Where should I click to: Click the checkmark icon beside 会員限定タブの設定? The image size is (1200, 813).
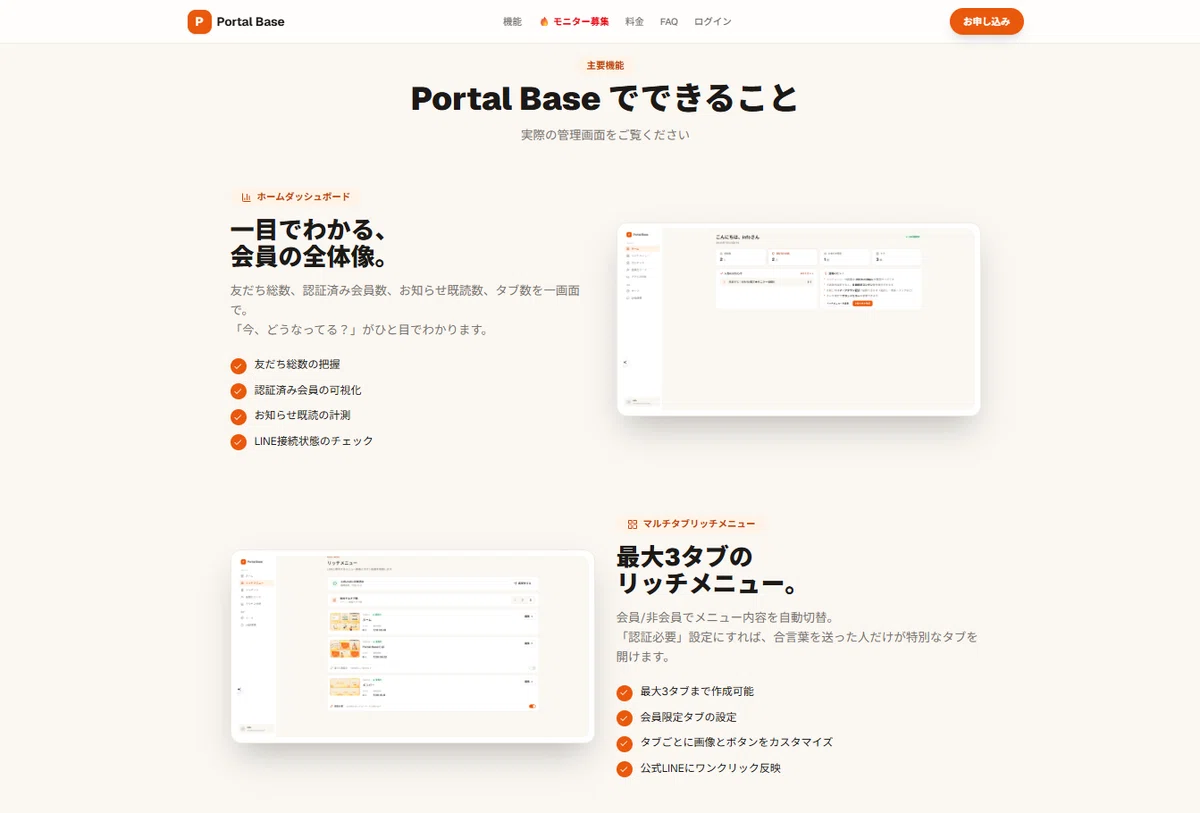click(624, 718)
